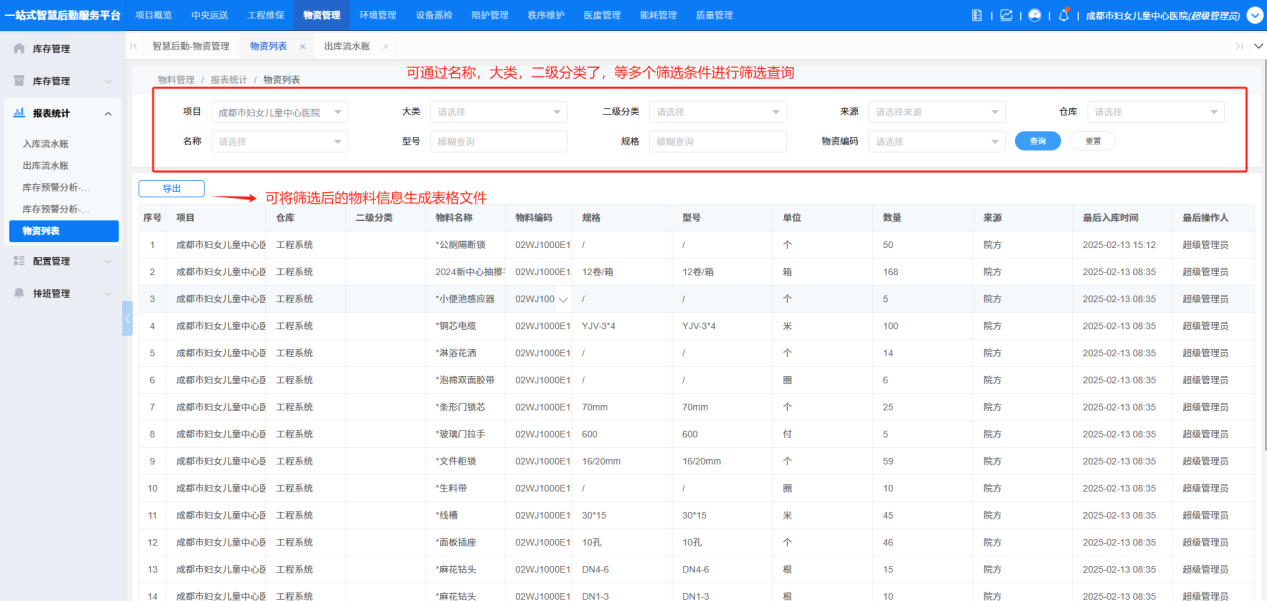The width and height of the screenshot is (1267, 601).
Task: Open the 名称 dropdown
Action: [279, 142]
